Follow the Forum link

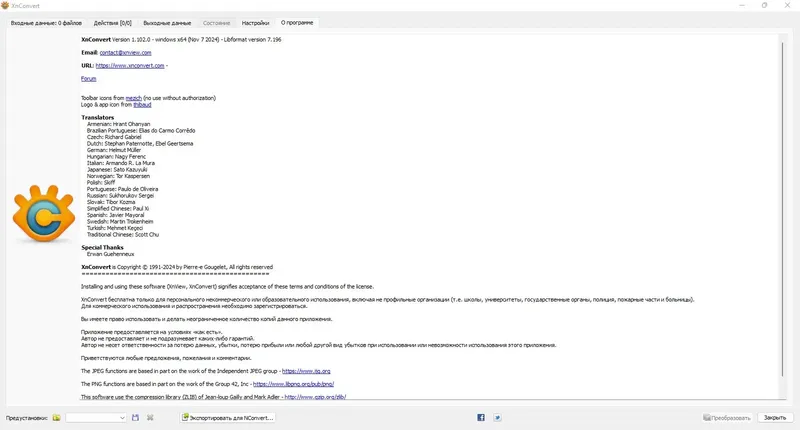coord(88,79)
